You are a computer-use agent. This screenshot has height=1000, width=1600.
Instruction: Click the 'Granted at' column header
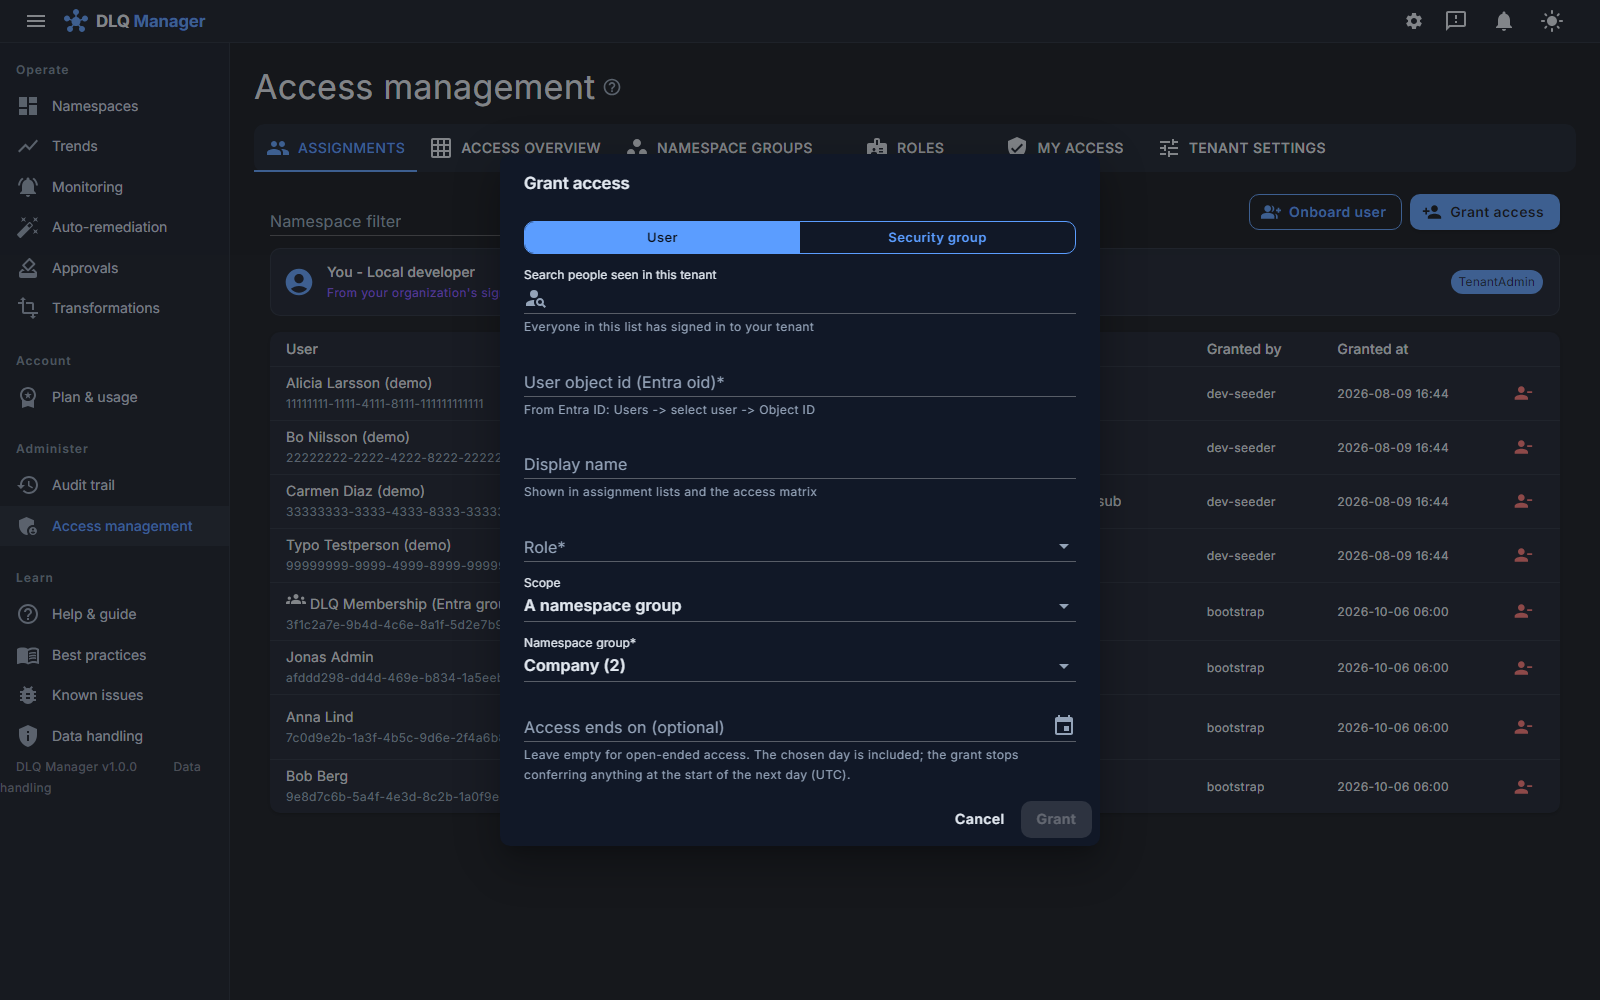[x=1372, y=349]
